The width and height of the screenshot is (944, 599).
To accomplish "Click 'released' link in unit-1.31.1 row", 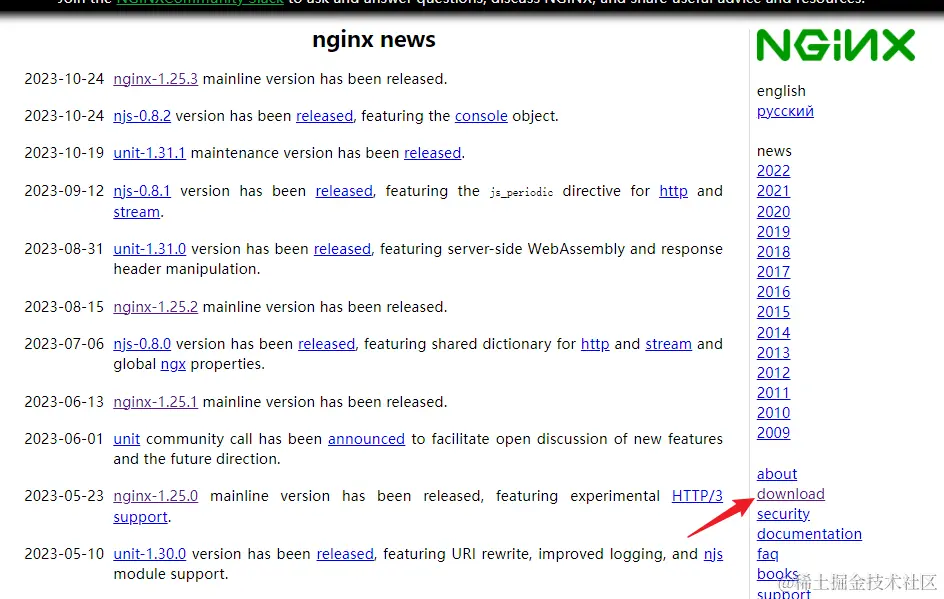I will click(432, 153).
